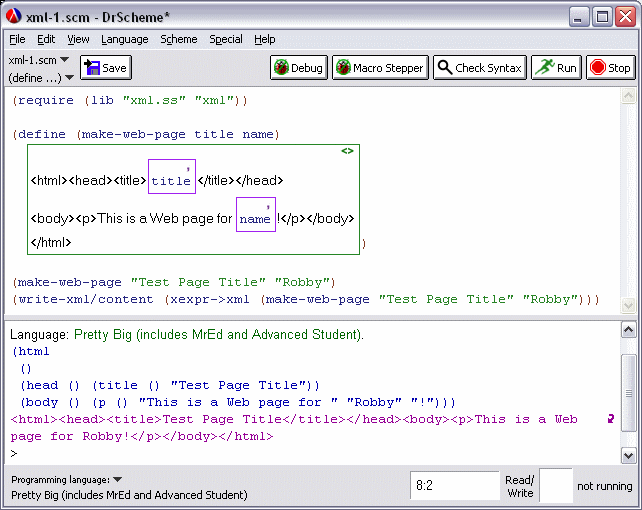This screenshot has height=510, width=642.
Task: Click the 8:2 cursor position field
Action: pyautogui.click(x=455, y=485)
